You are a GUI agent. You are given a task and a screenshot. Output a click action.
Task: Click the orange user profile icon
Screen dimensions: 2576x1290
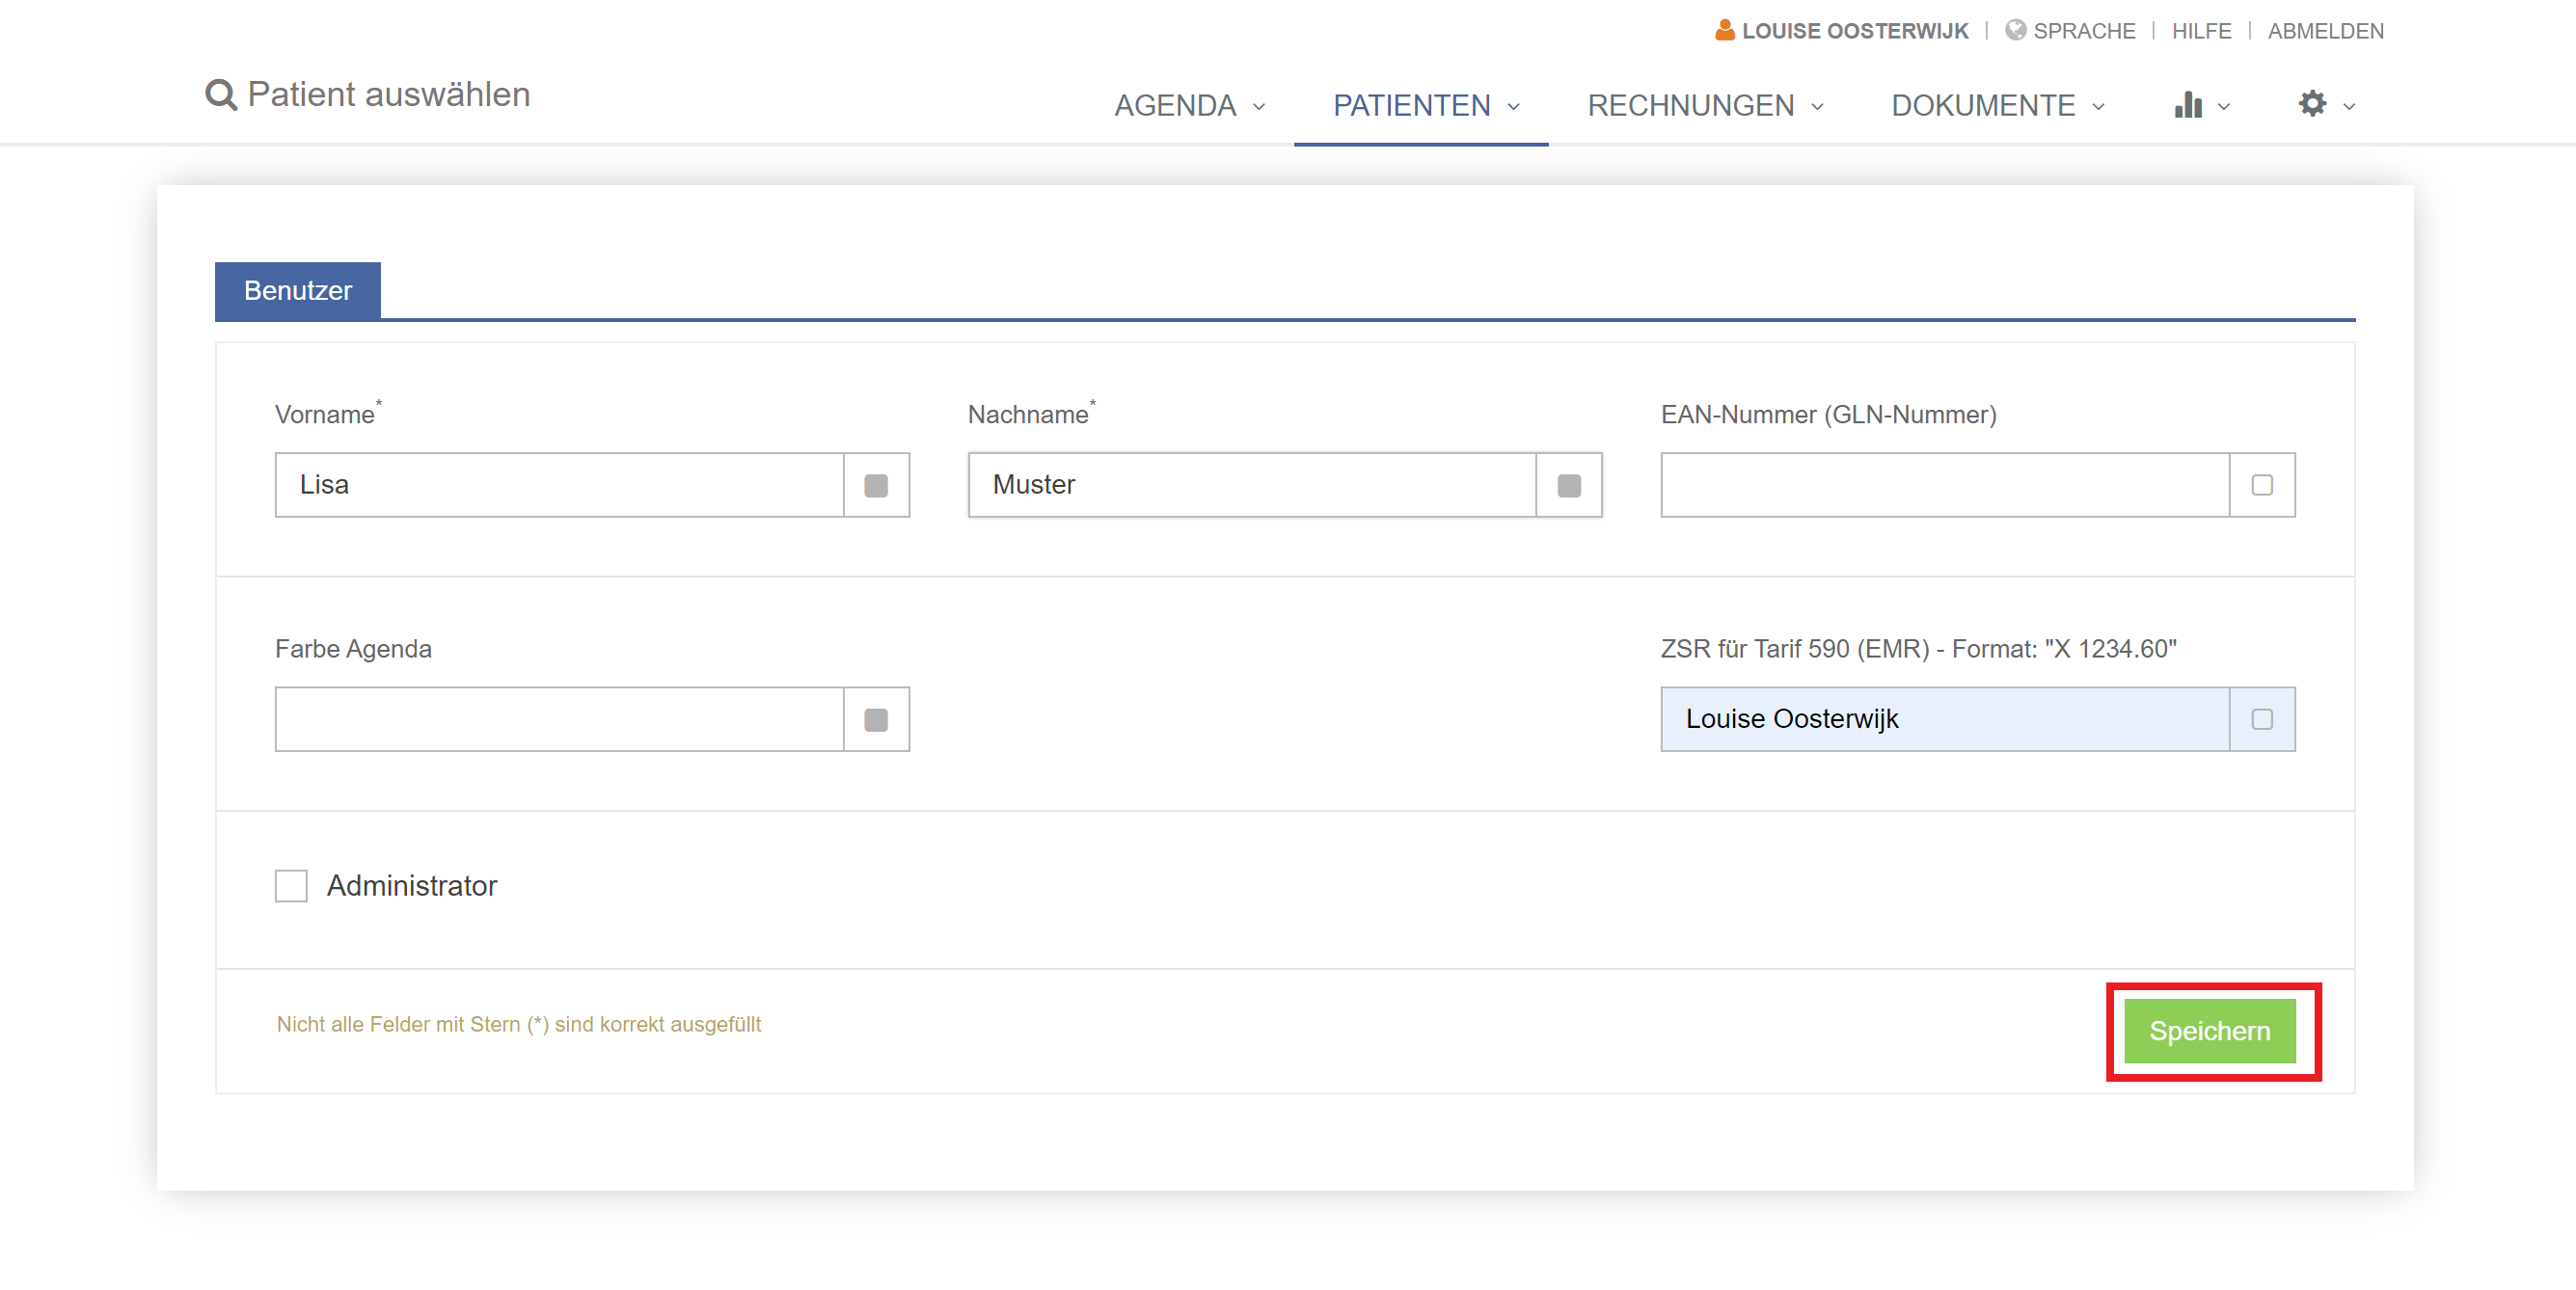1724,30
